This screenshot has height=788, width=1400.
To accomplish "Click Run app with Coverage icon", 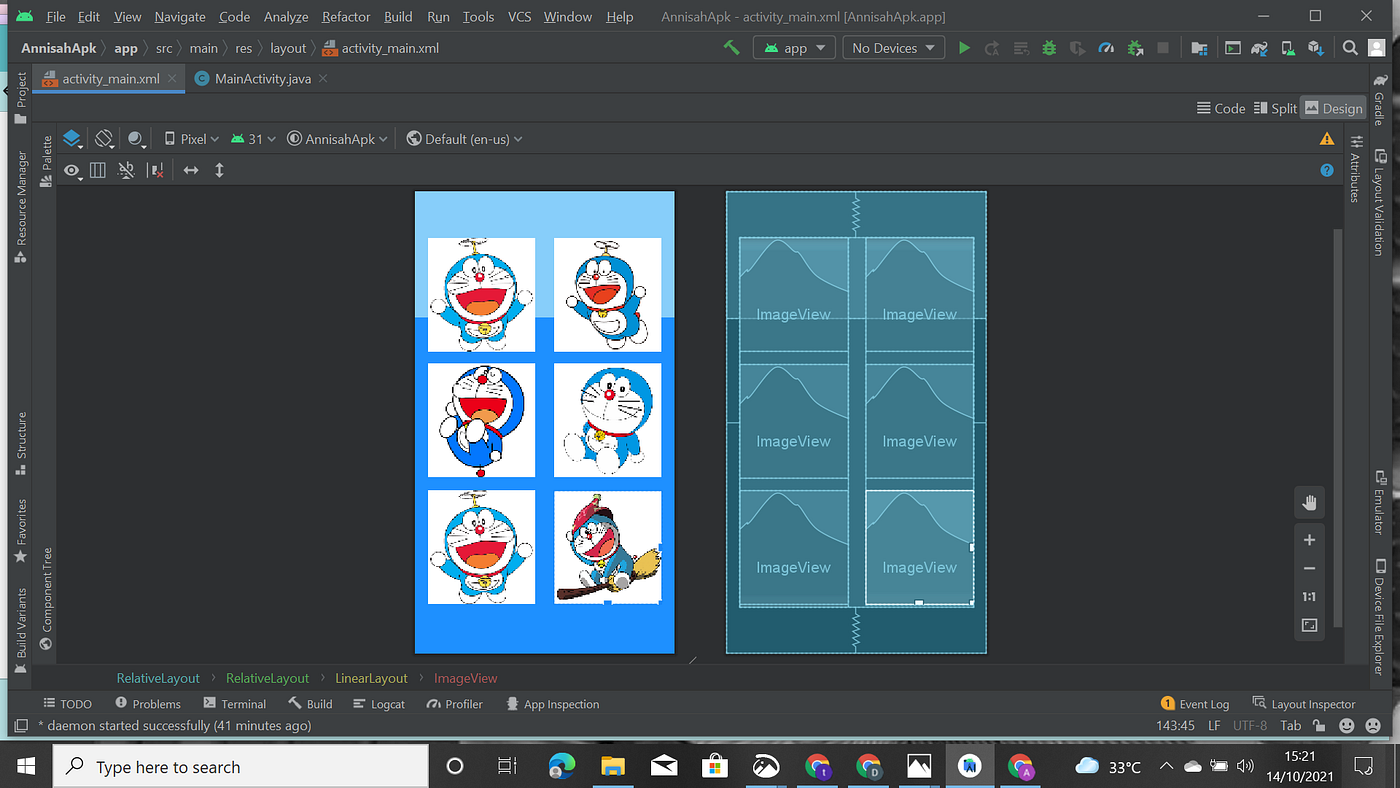I will (1077, 47).
